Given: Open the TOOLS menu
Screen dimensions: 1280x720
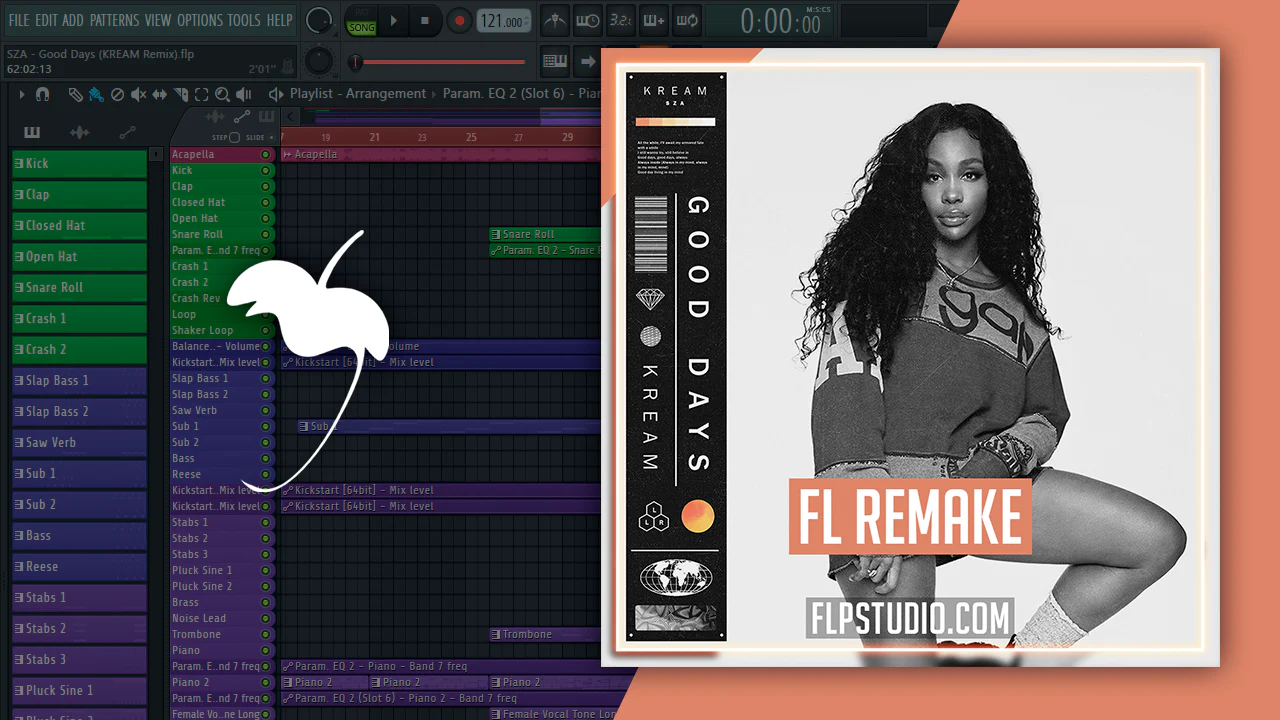Looking at the screenshot, I should coord(244,20).
